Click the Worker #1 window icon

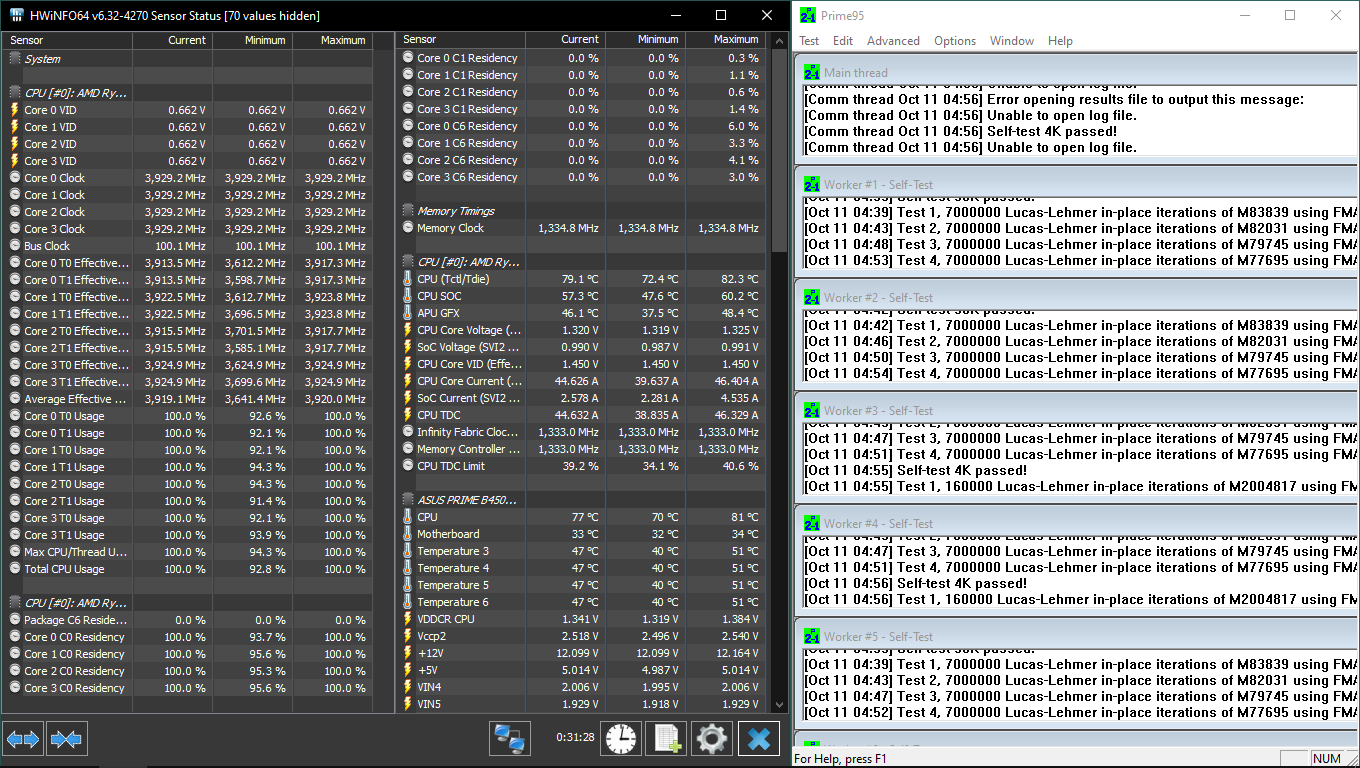(811, 185)
